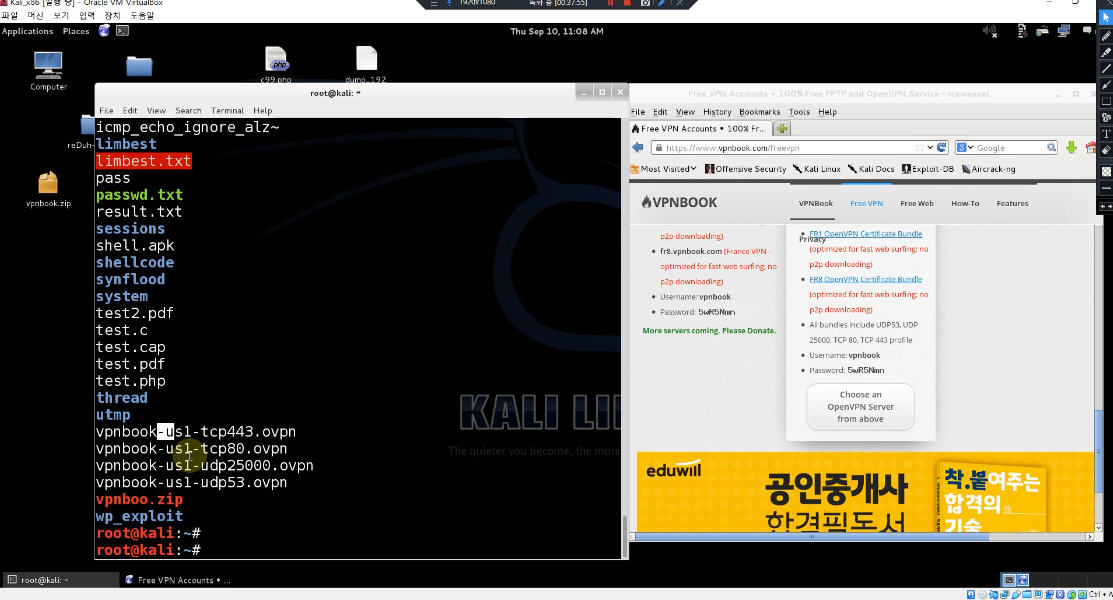
Task: Reload the vpnbook page in Iceweasel
Action: point(942,147)
